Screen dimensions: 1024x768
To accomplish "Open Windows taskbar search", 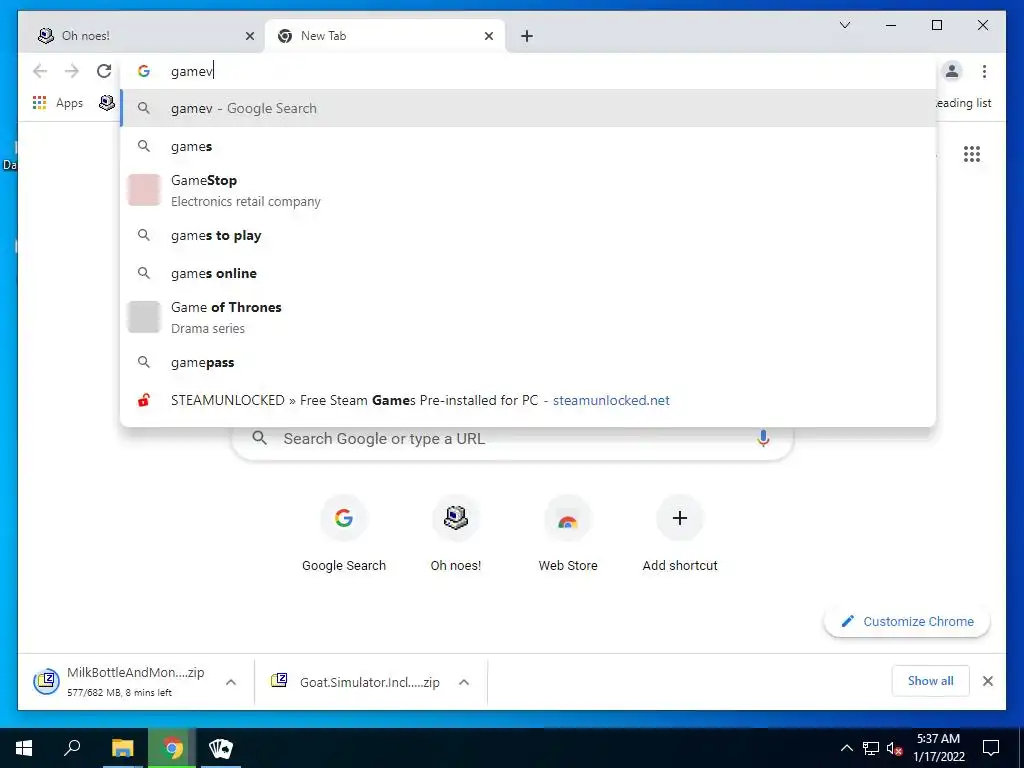I will pos(72,748).
